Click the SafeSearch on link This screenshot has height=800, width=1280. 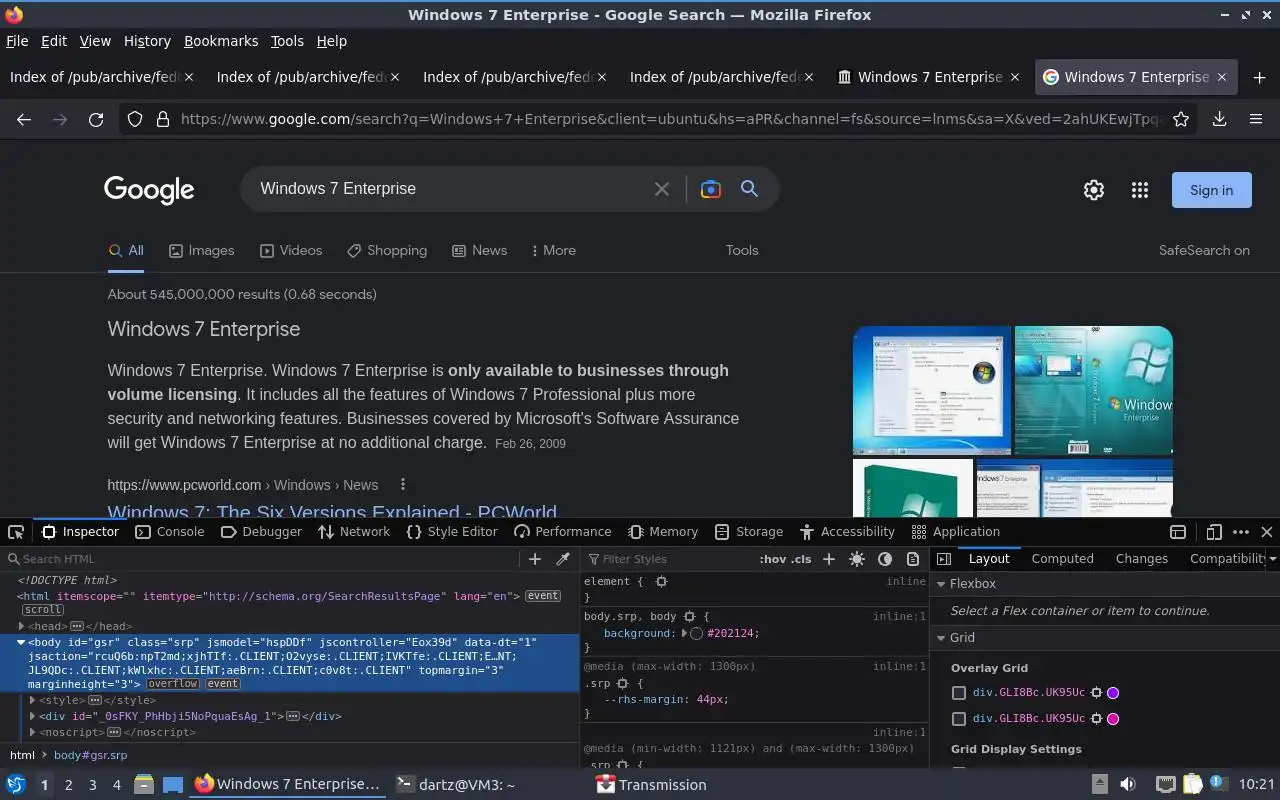point(1204,250)
